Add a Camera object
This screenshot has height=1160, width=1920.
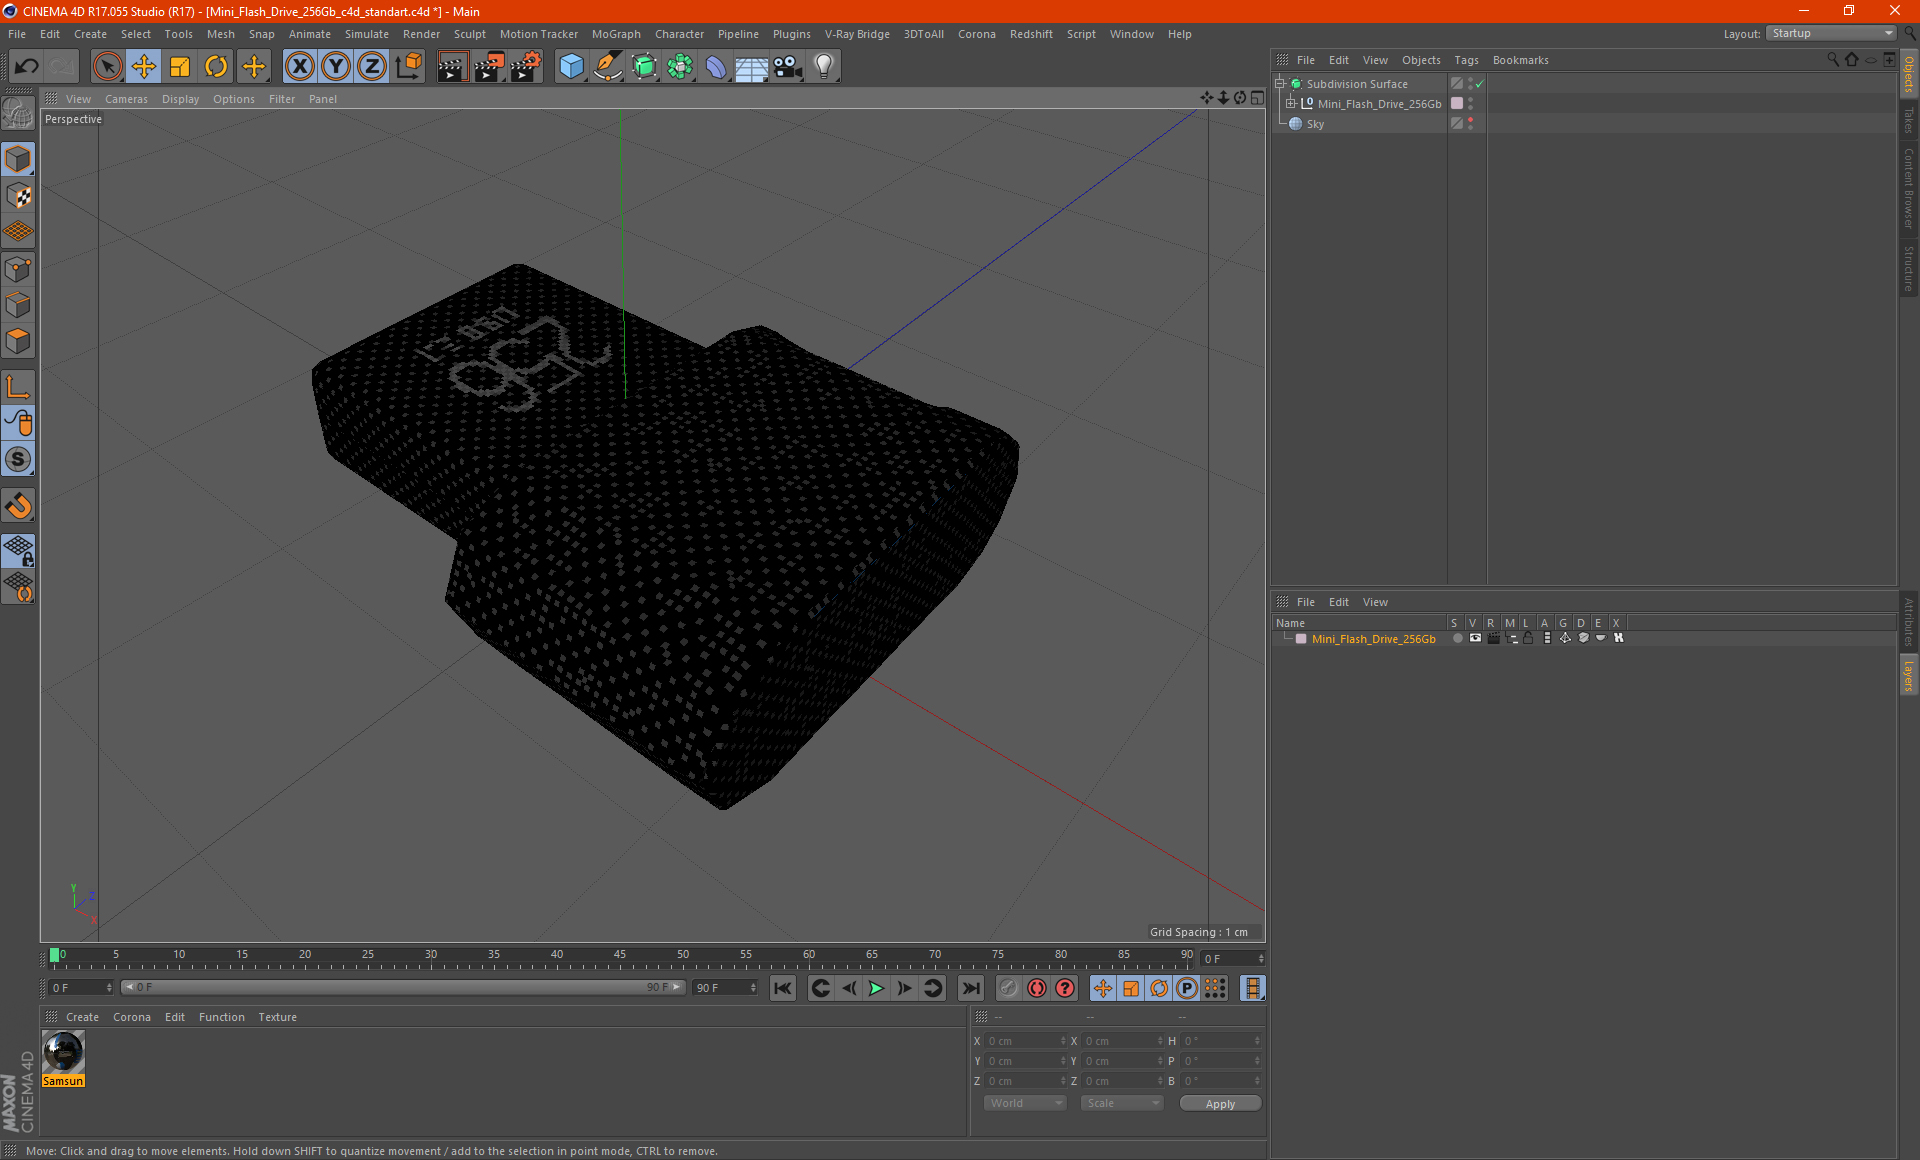pos(788,67)
